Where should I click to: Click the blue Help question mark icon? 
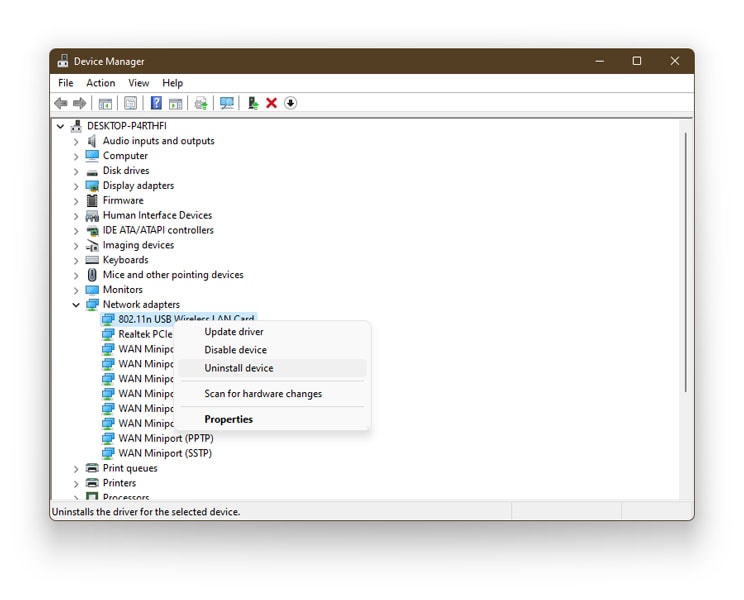[x=156, y=103]
